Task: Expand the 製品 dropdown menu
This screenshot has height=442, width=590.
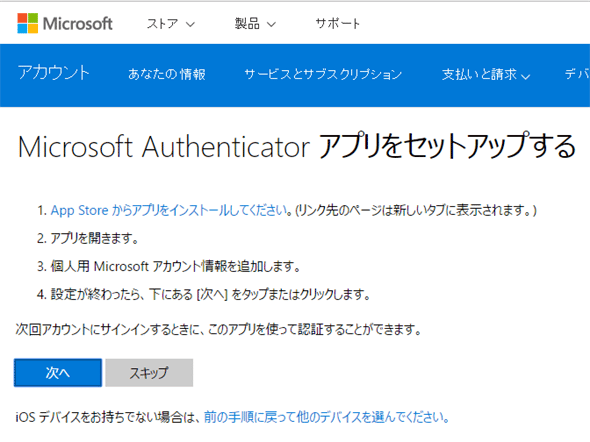Action: coord(255,24)
